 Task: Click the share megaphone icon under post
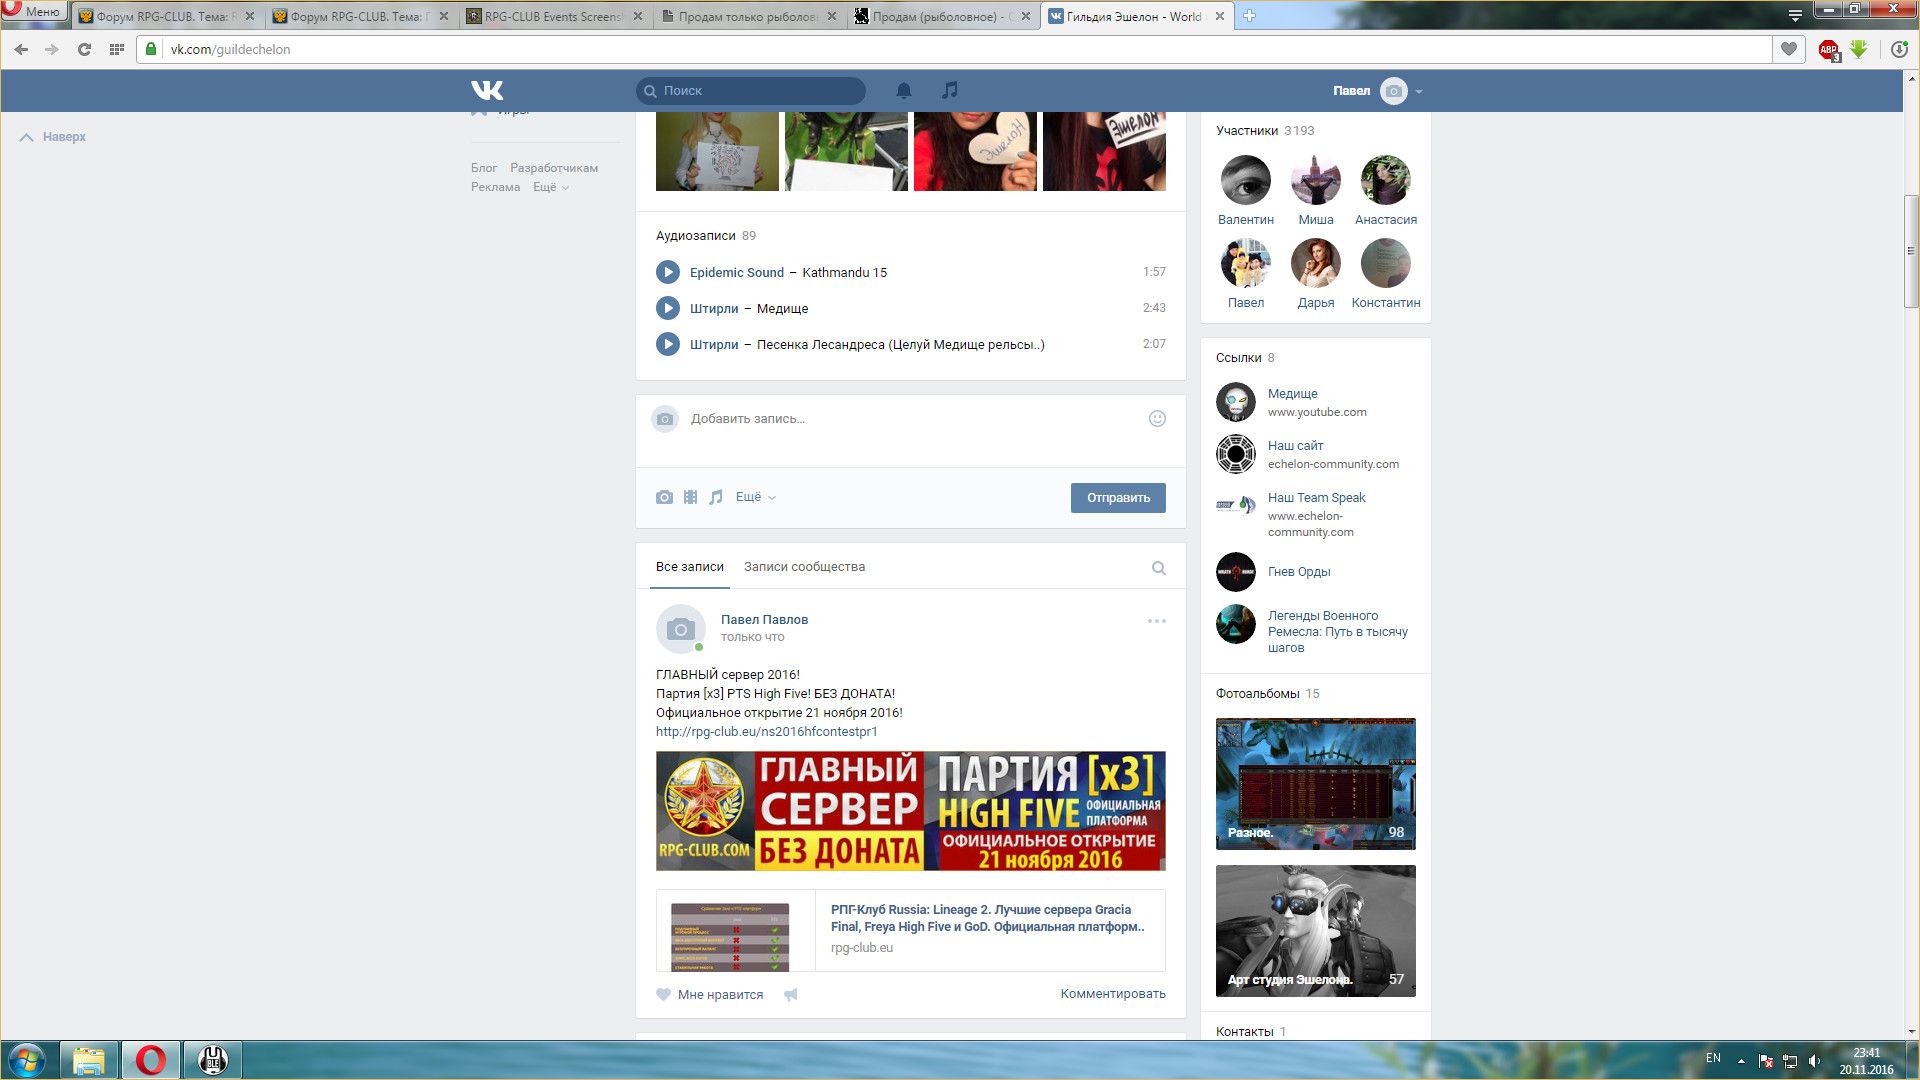791,995
